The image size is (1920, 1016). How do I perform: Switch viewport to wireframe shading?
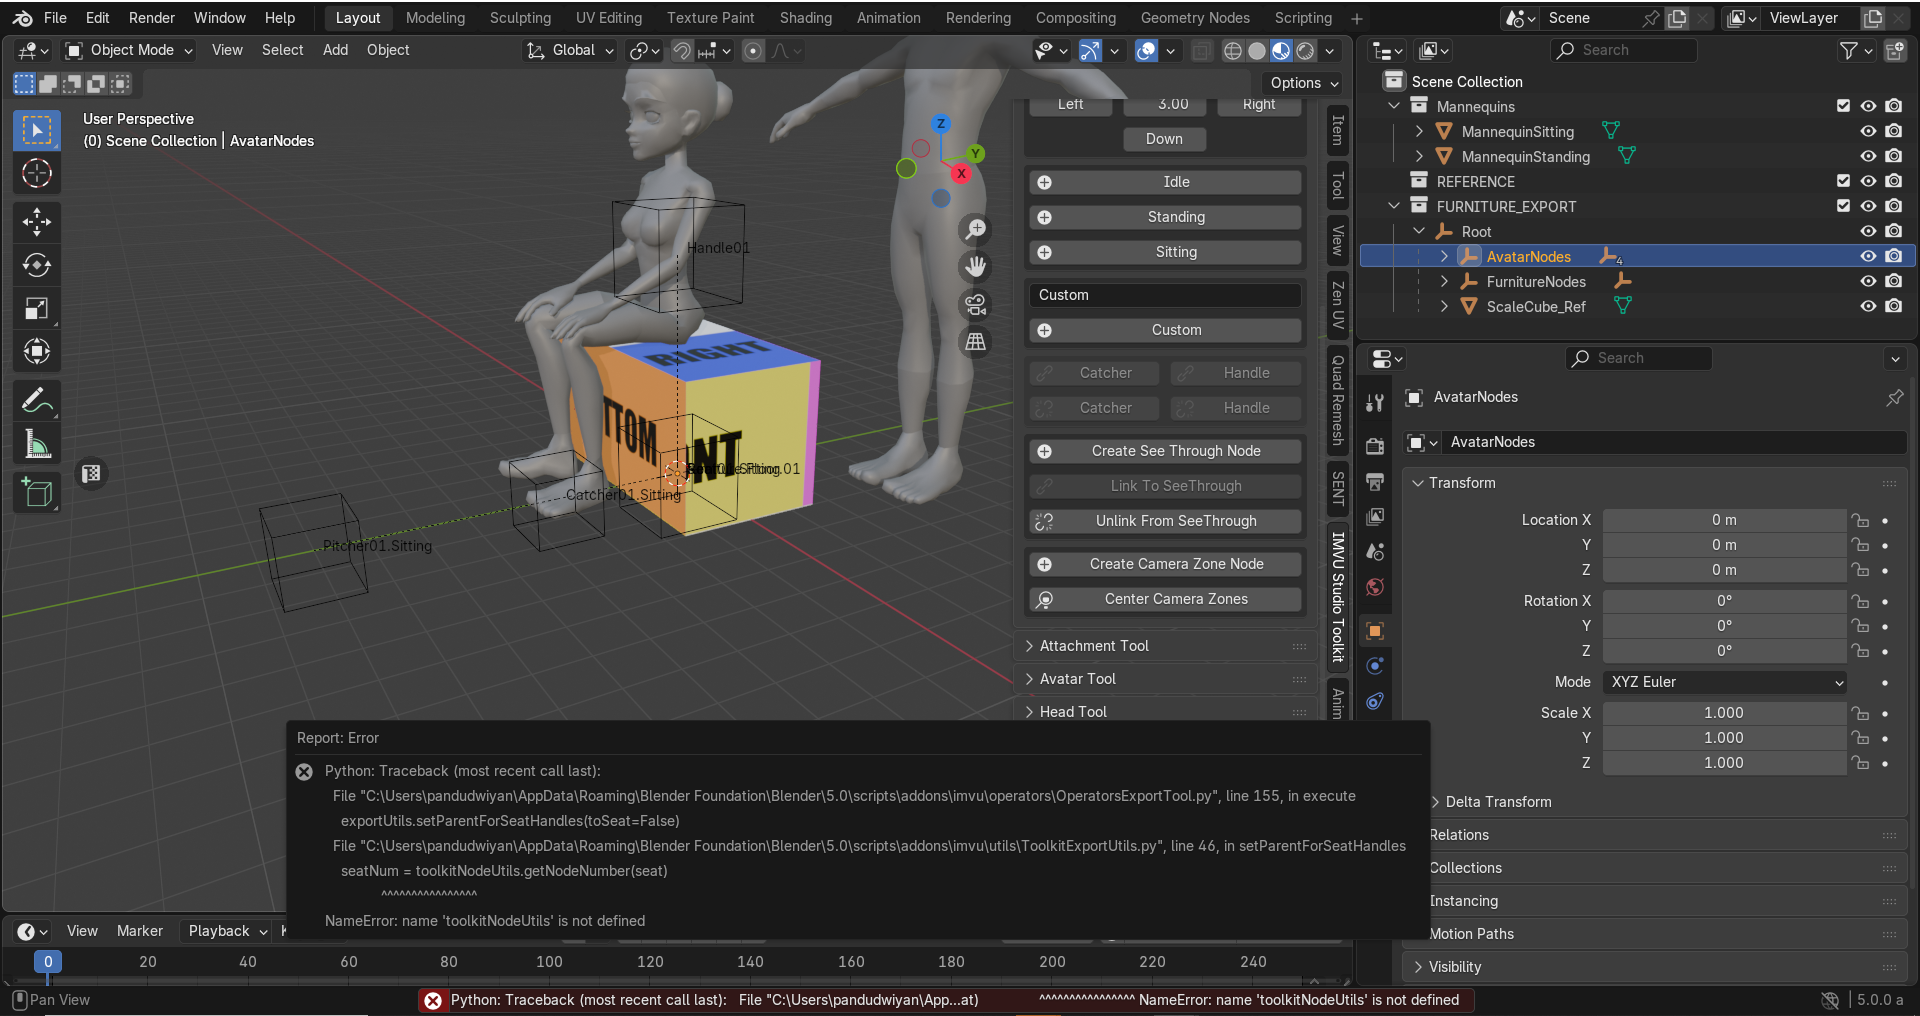[x=1233, y=51]
